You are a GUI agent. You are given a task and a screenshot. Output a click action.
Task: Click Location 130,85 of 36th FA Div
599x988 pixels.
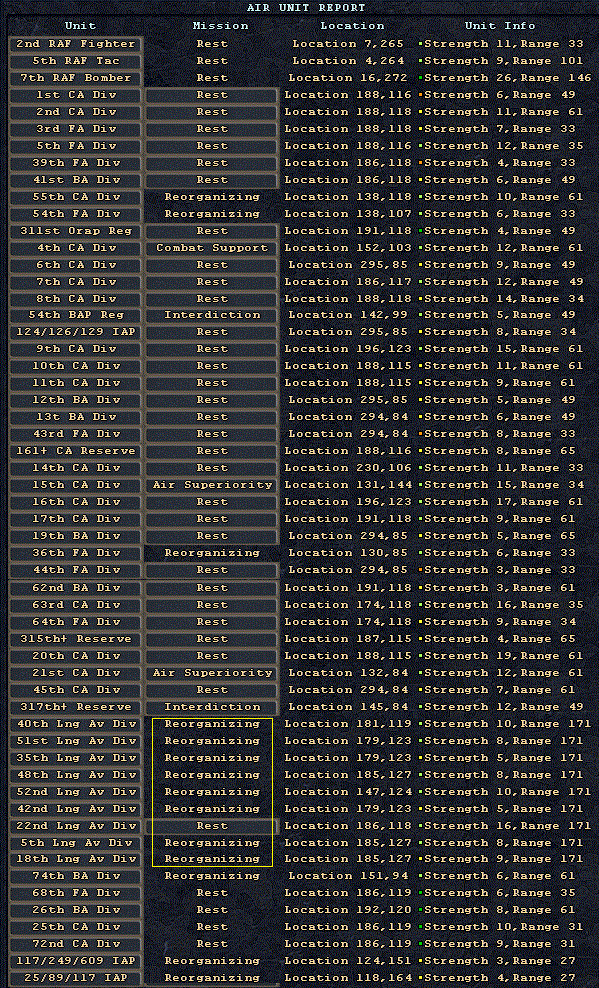348,553
